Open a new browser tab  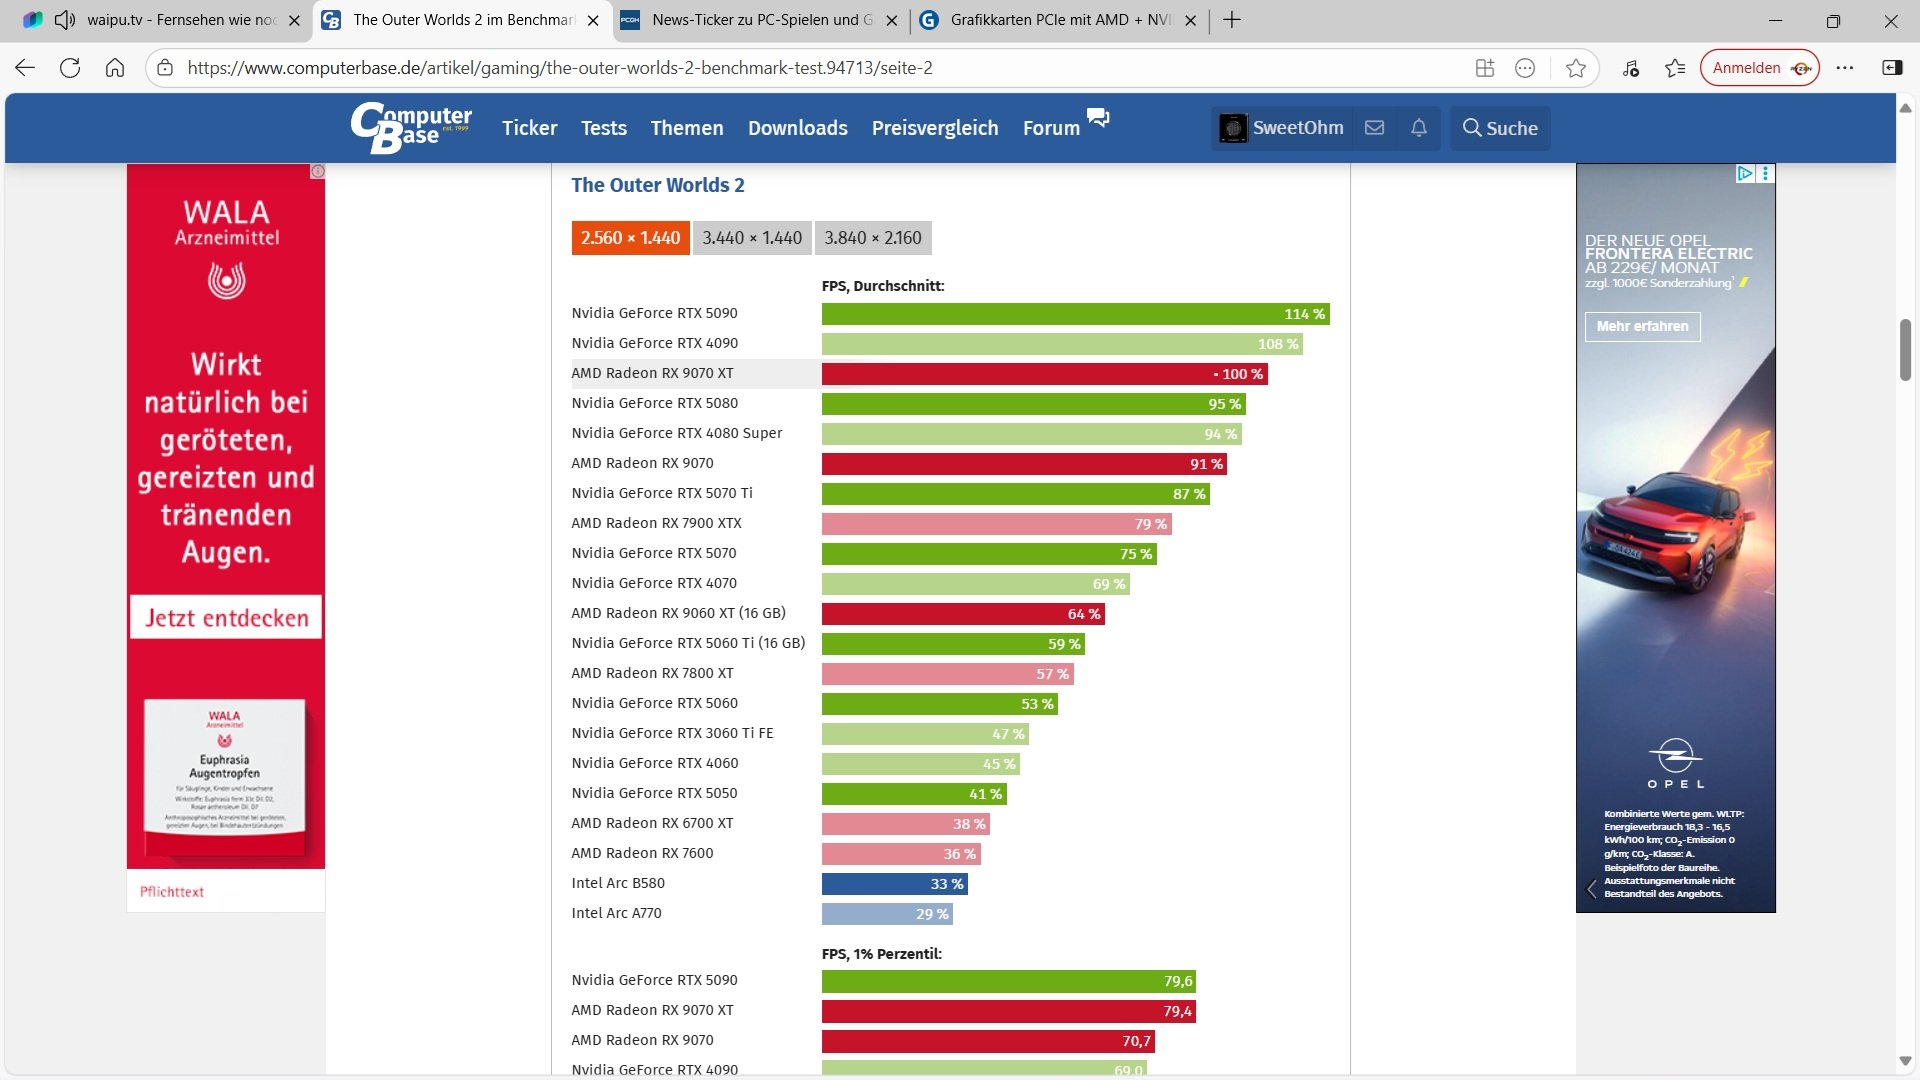[1232, 20]
